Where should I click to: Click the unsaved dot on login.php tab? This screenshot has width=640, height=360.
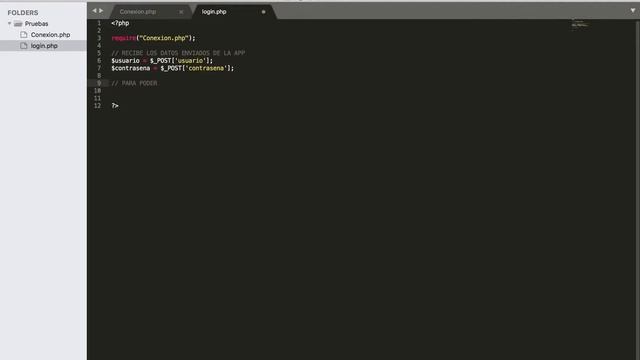pyautogui.click(x=264, y=12)
